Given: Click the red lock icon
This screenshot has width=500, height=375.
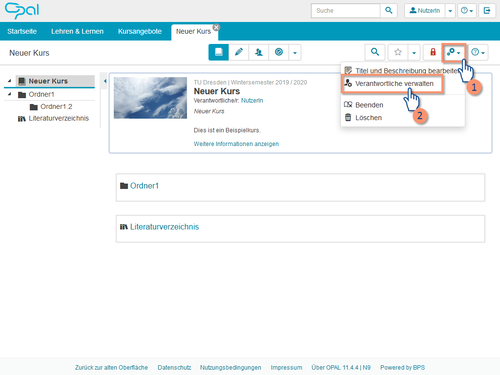Looking at the screenshot, I should pos(433,52).
